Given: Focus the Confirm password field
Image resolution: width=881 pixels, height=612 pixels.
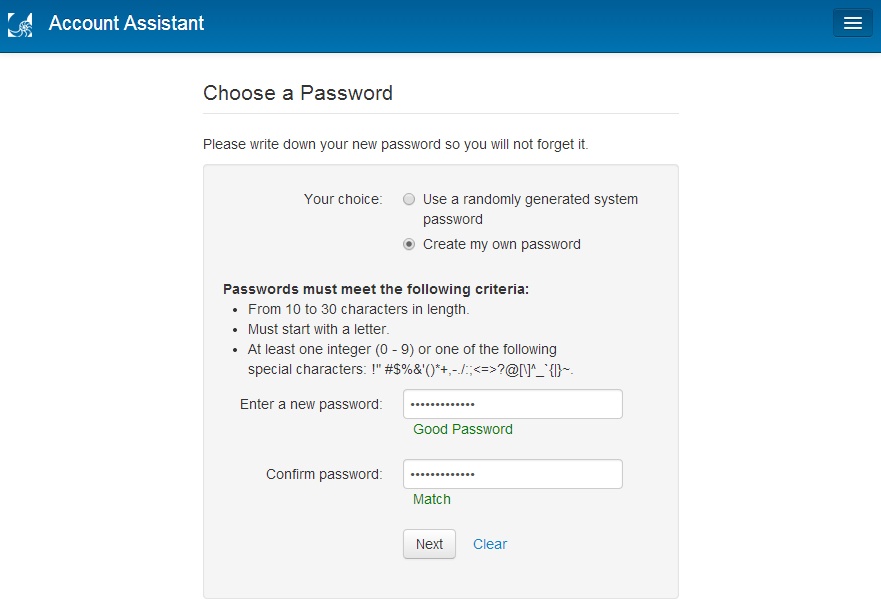Looking at the screenshot, I should tap(512, 474).
